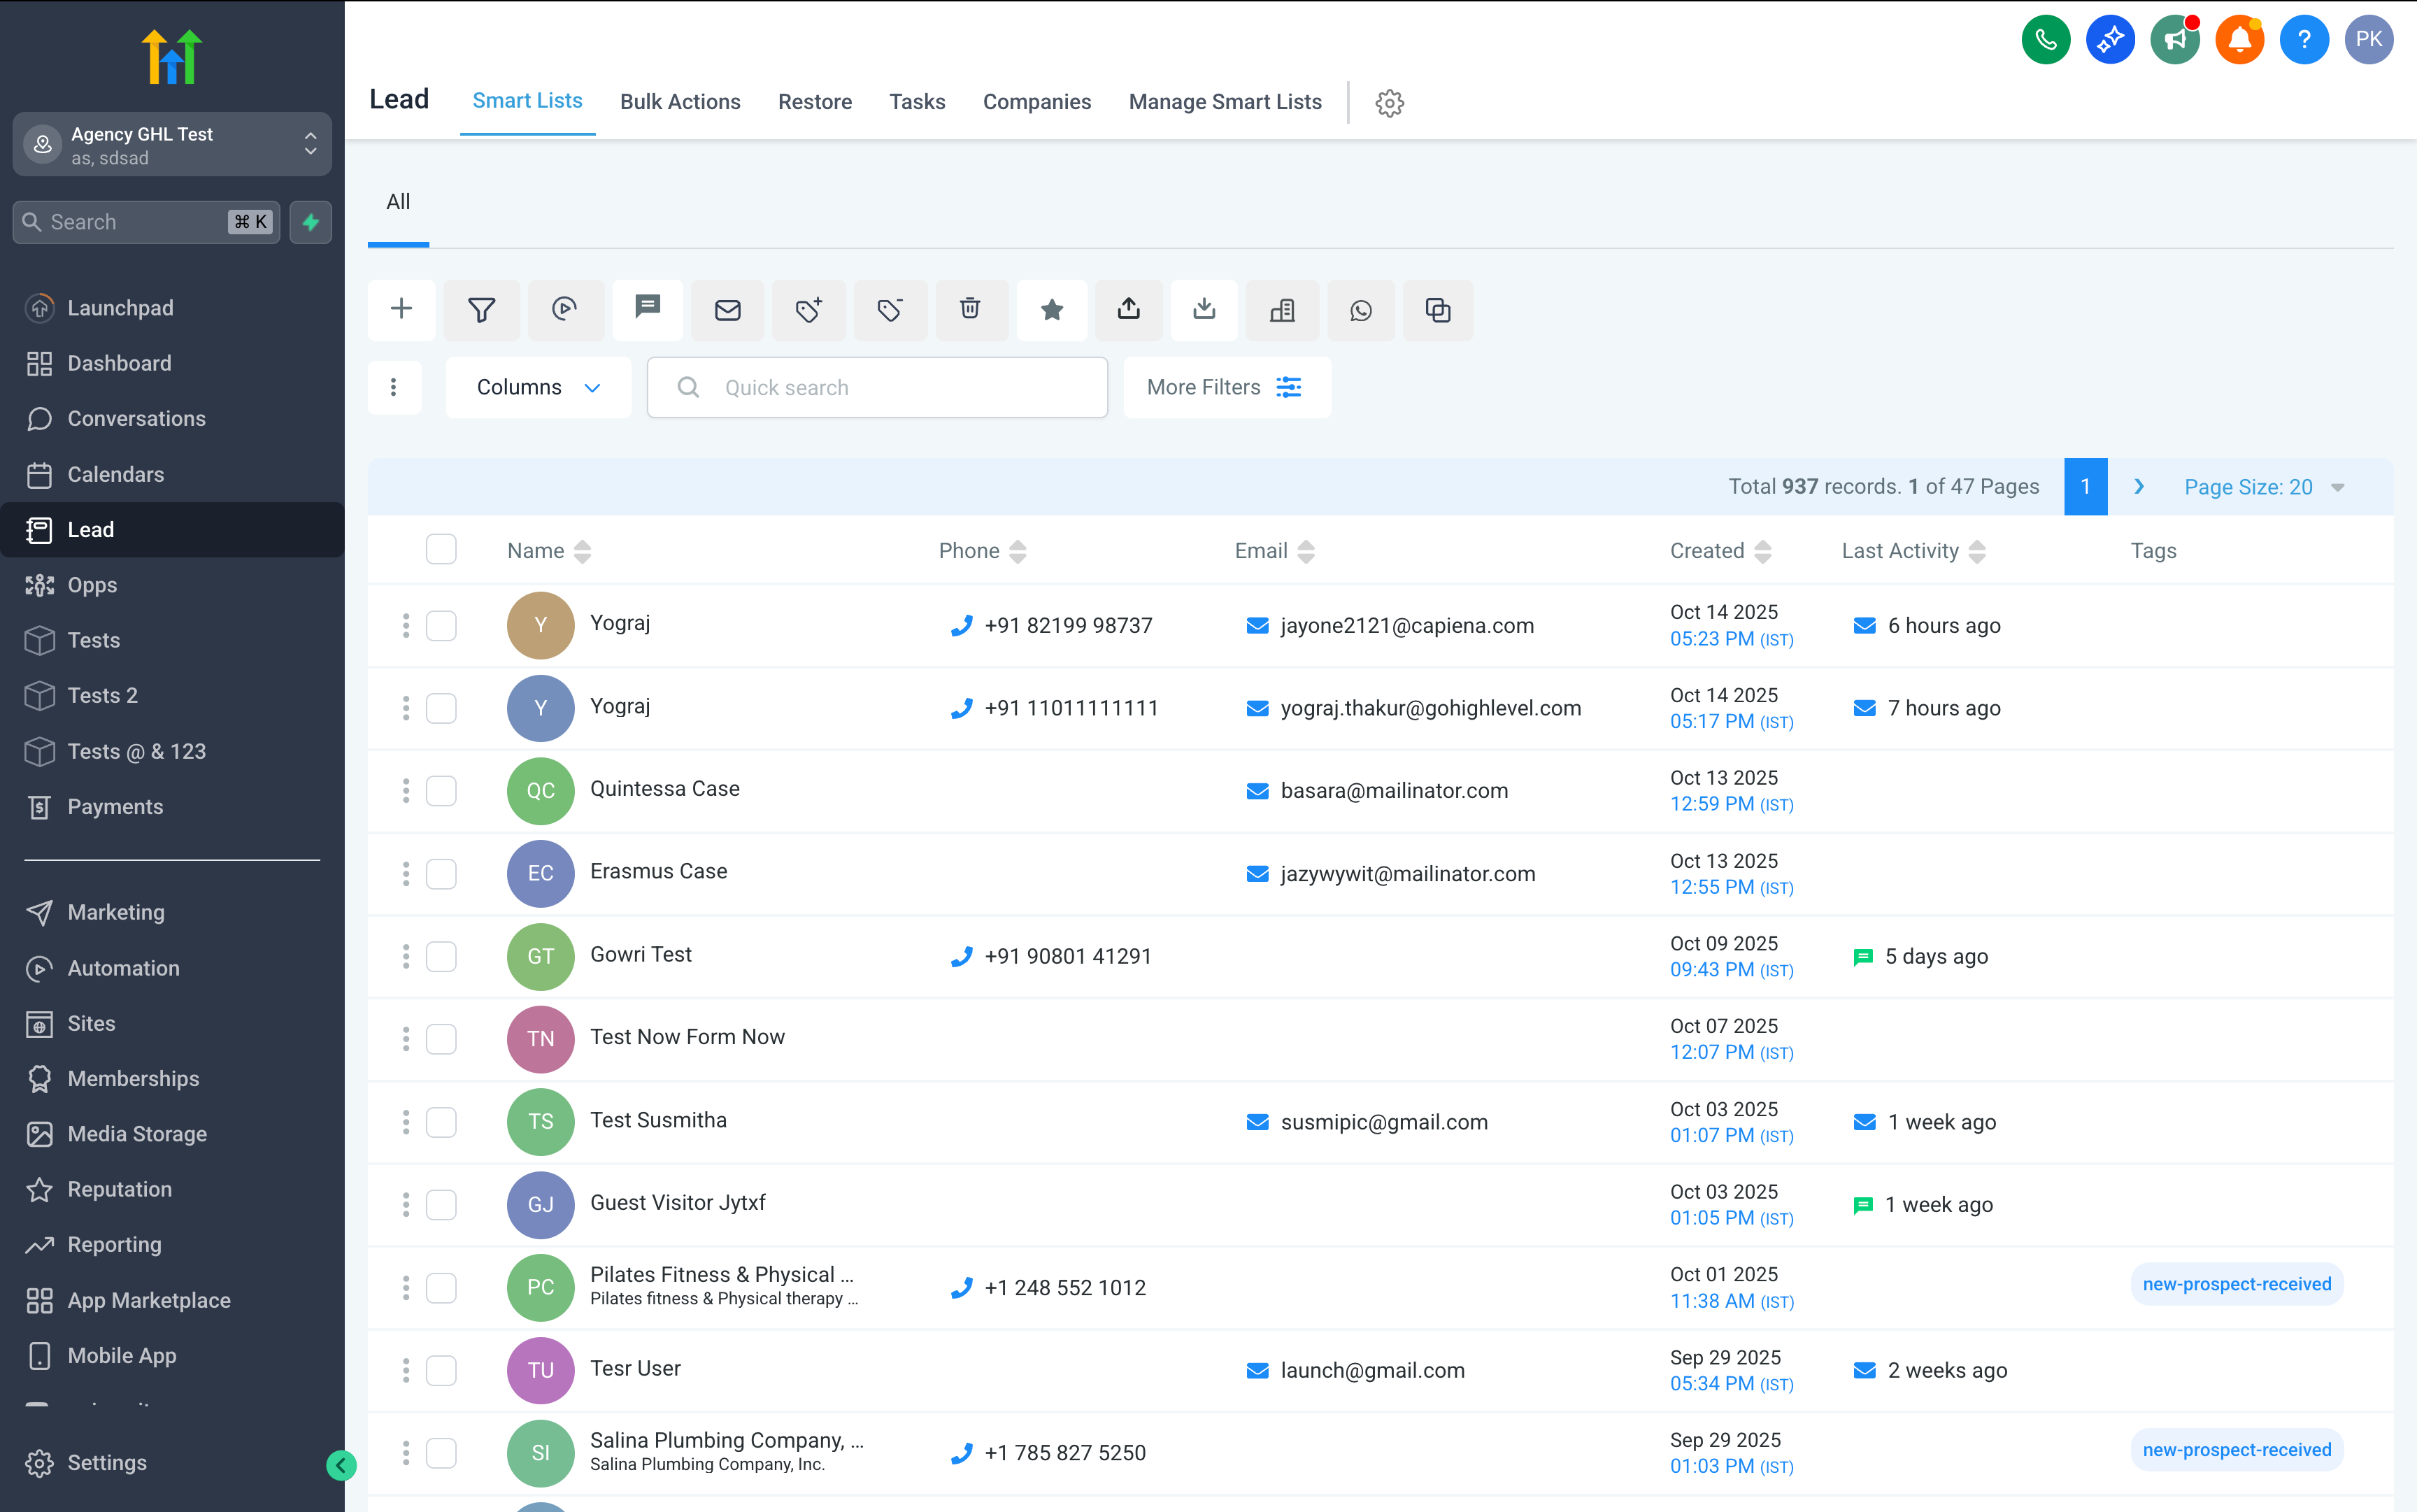Open the new-prospect-received tag link

pos(2236,1283)
